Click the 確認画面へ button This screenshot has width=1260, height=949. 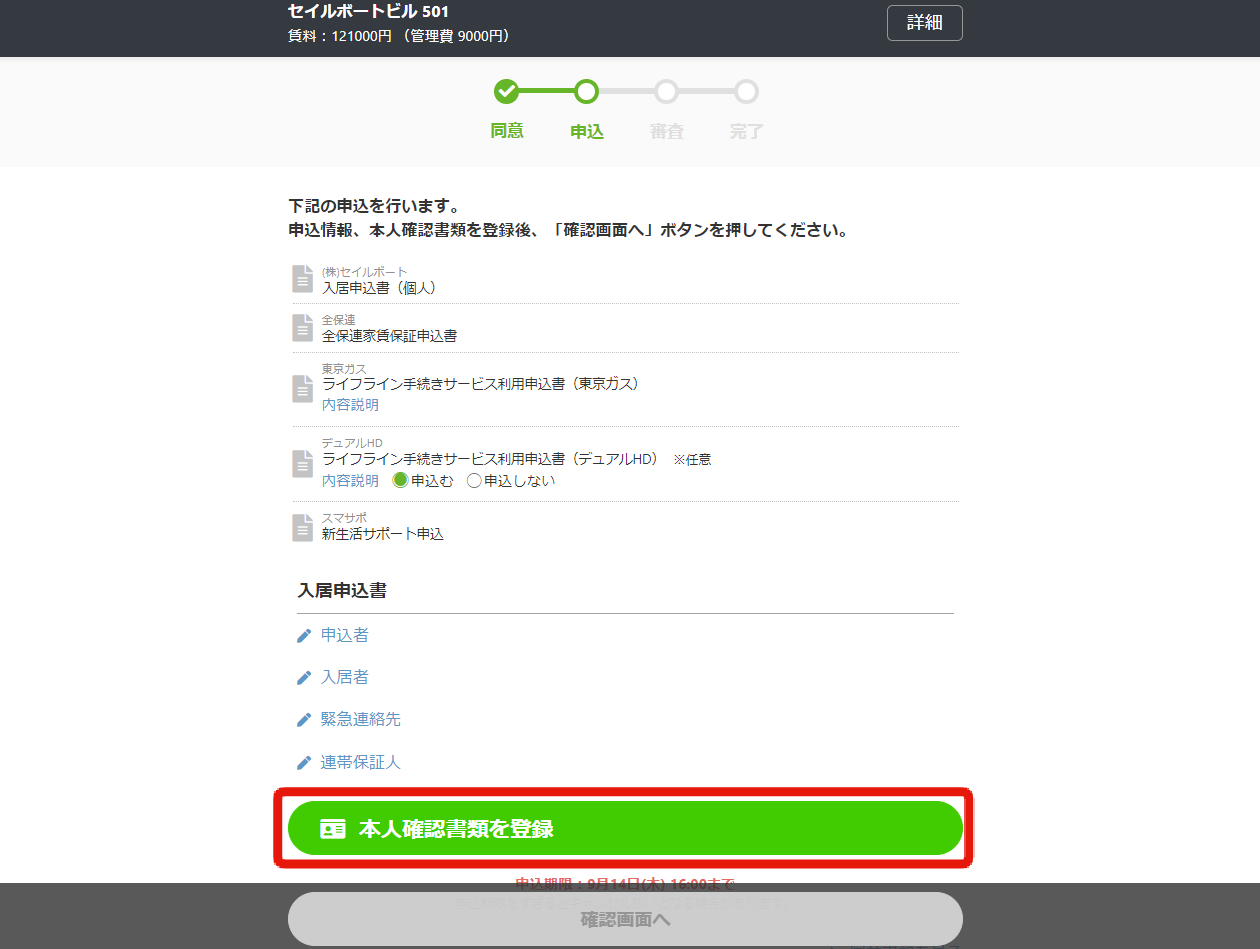point(625,919)
